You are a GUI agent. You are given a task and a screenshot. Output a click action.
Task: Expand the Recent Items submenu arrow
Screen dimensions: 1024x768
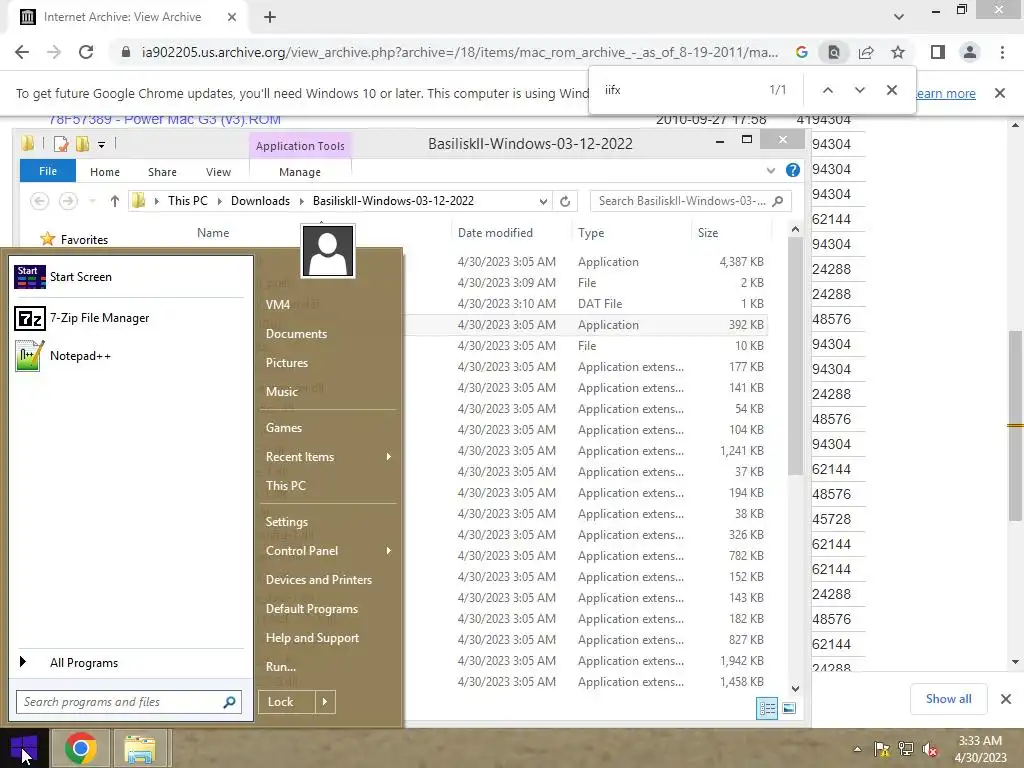(389, 456)
